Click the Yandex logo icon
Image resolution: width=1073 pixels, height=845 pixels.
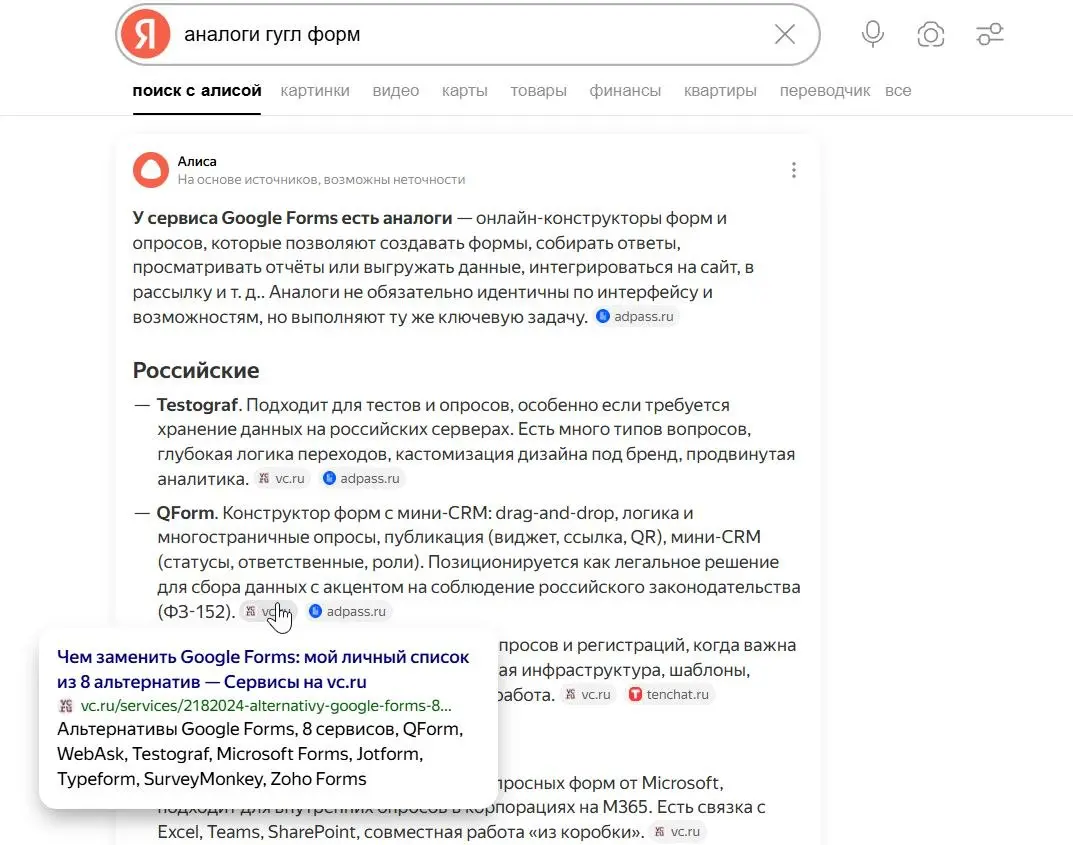tap(146, 34)
